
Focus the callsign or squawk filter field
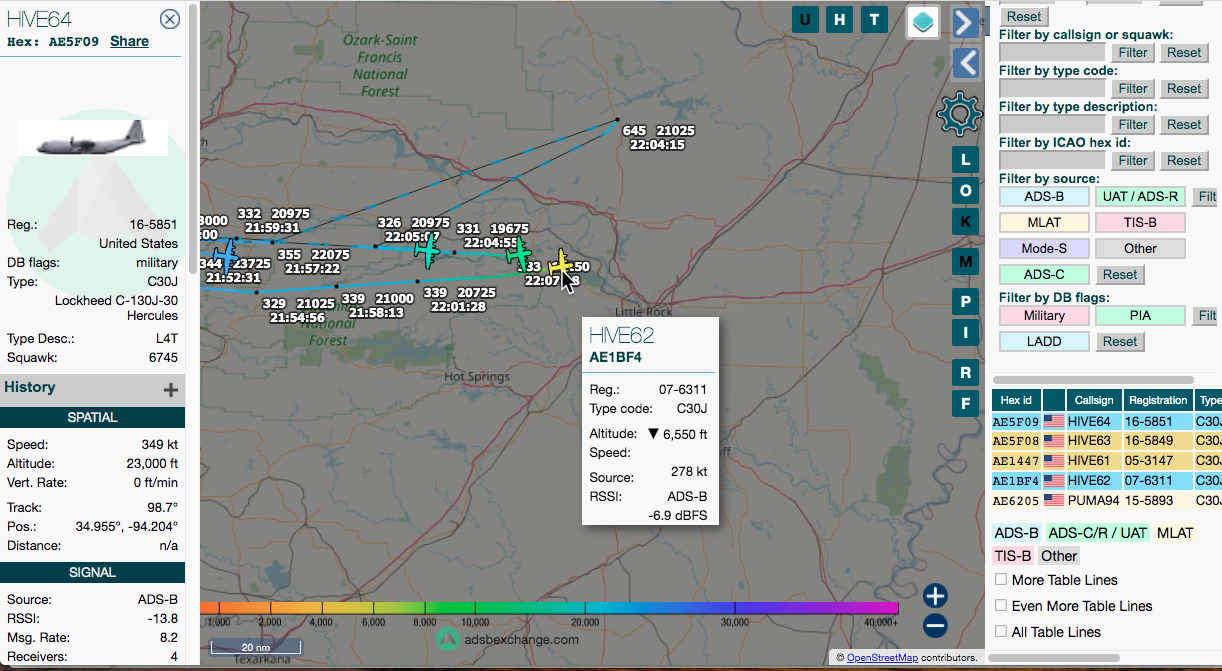pos(1052,52)
